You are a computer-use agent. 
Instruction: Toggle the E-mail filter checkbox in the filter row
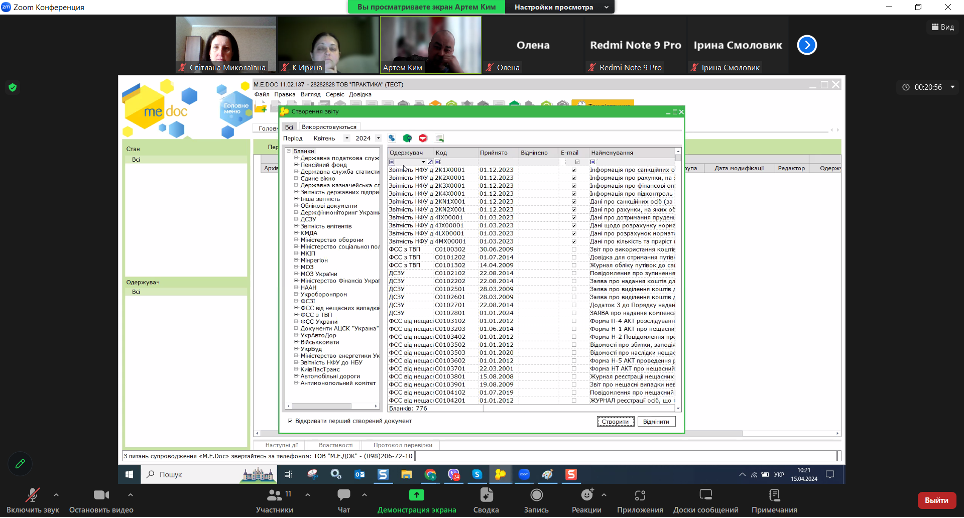point(577,162)
